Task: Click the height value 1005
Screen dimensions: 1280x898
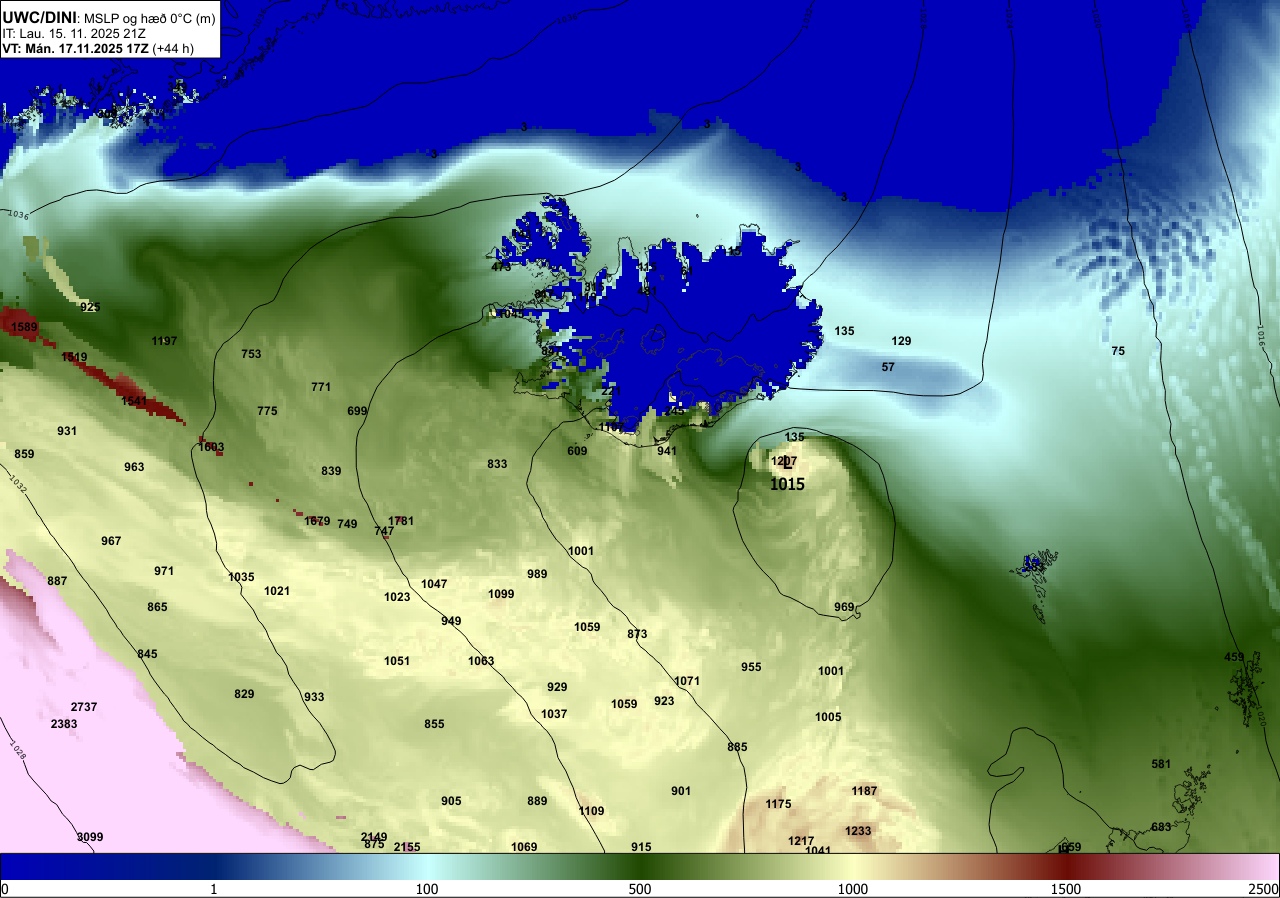Action: [828, 717]
